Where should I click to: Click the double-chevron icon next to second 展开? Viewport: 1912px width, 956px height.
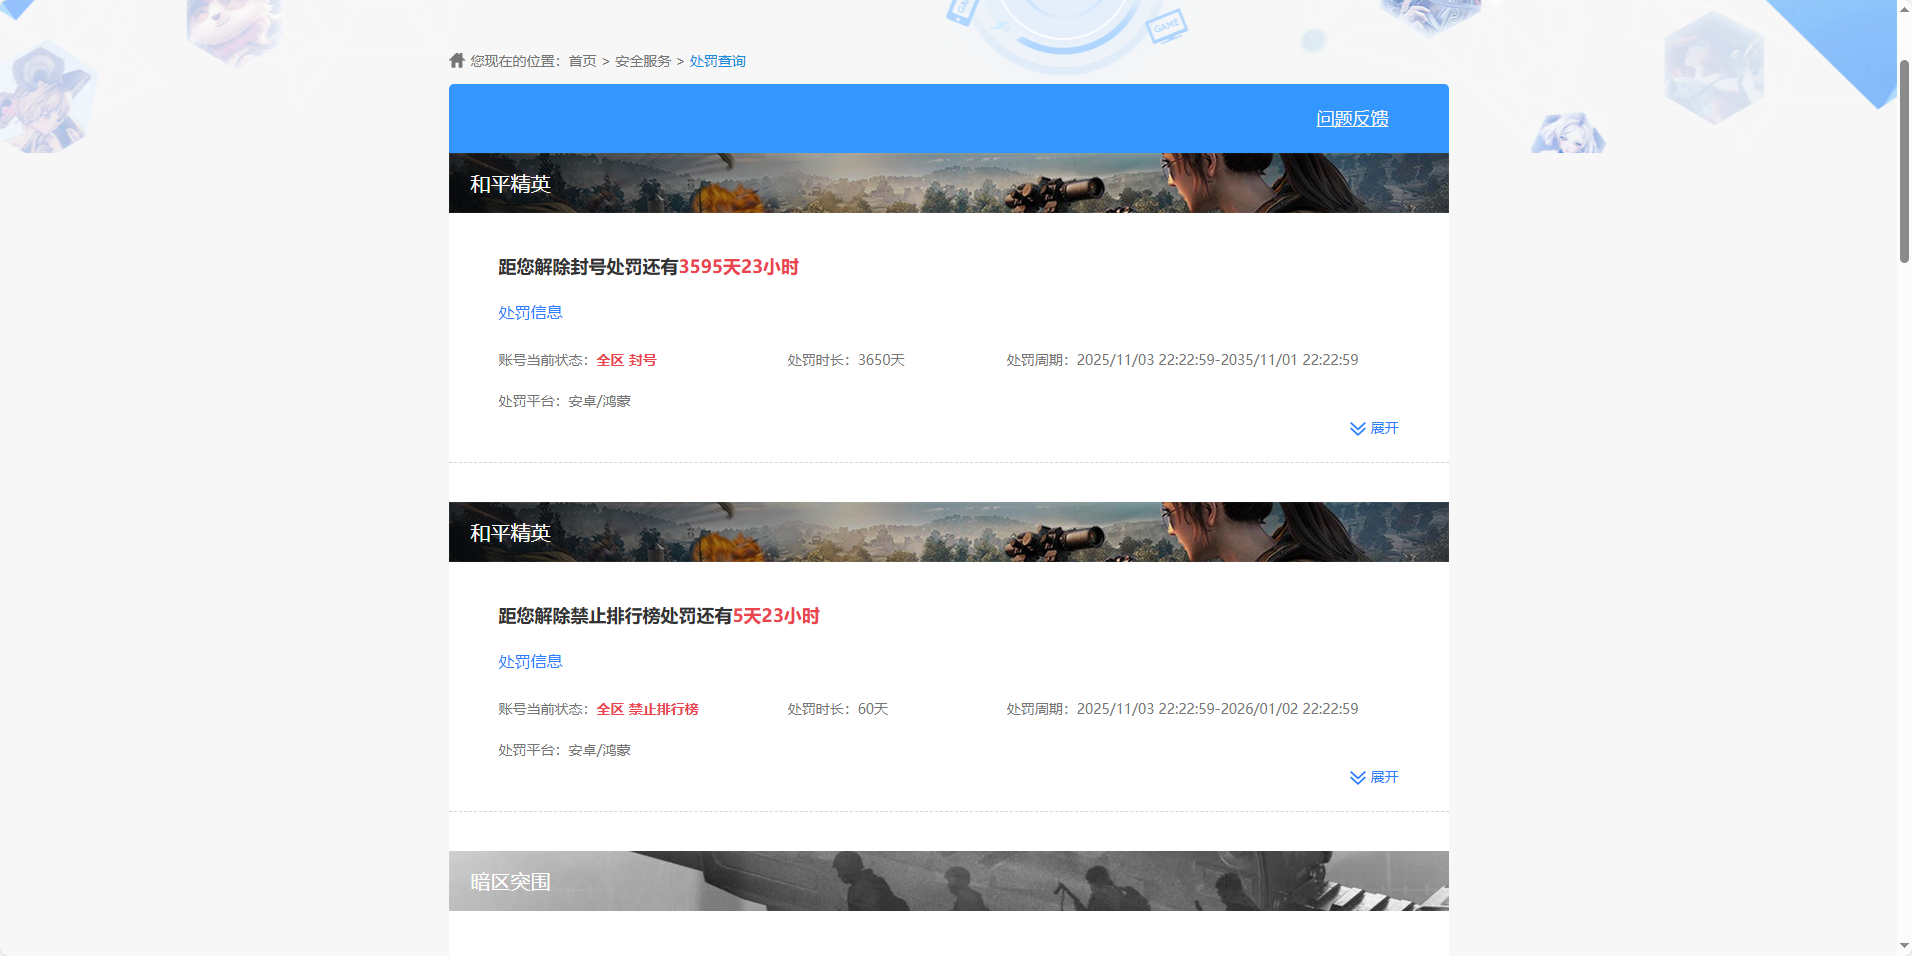[x=1357, y=777]
